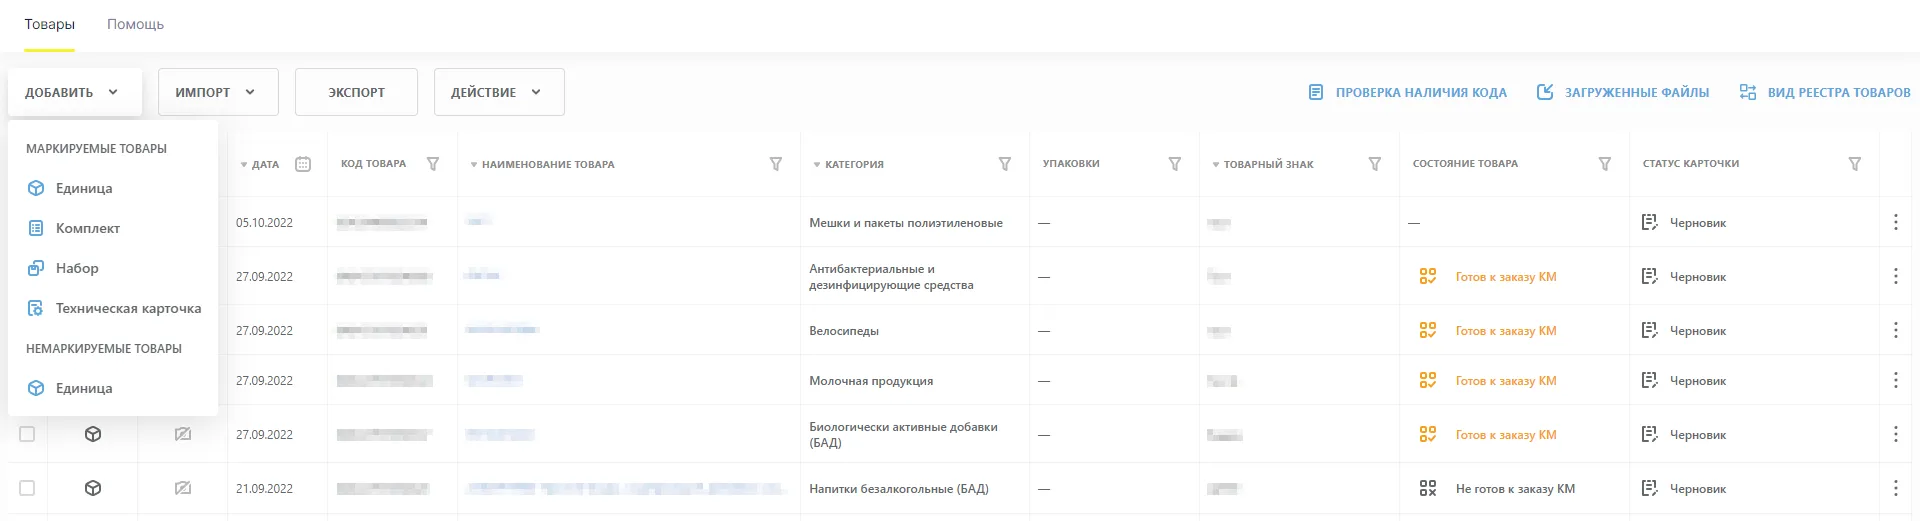Tick checkbox for the 27.09.2022 БАД row
The width and height of the screenshot is (1920, 521).
point(27,434)
